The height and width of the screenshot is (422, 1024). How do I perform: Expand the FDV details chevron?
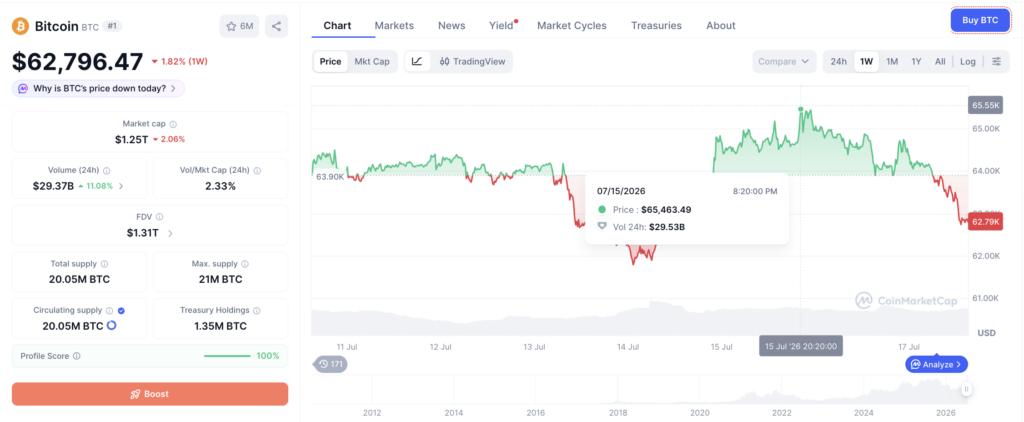point(170,233)
